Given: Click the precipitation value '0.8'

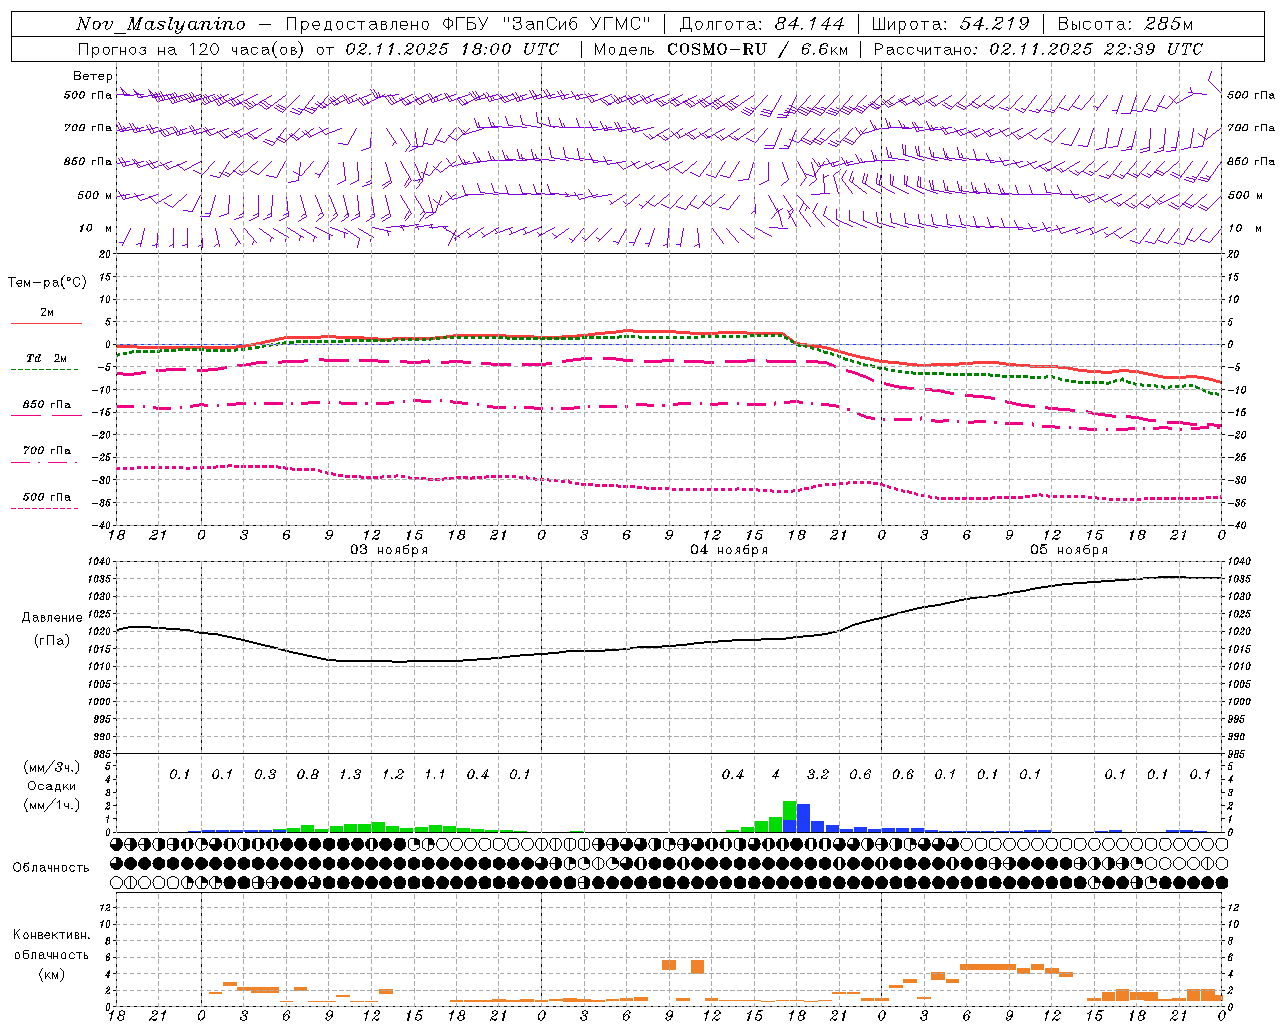Looking at the screenshot, I should (308, 774).
